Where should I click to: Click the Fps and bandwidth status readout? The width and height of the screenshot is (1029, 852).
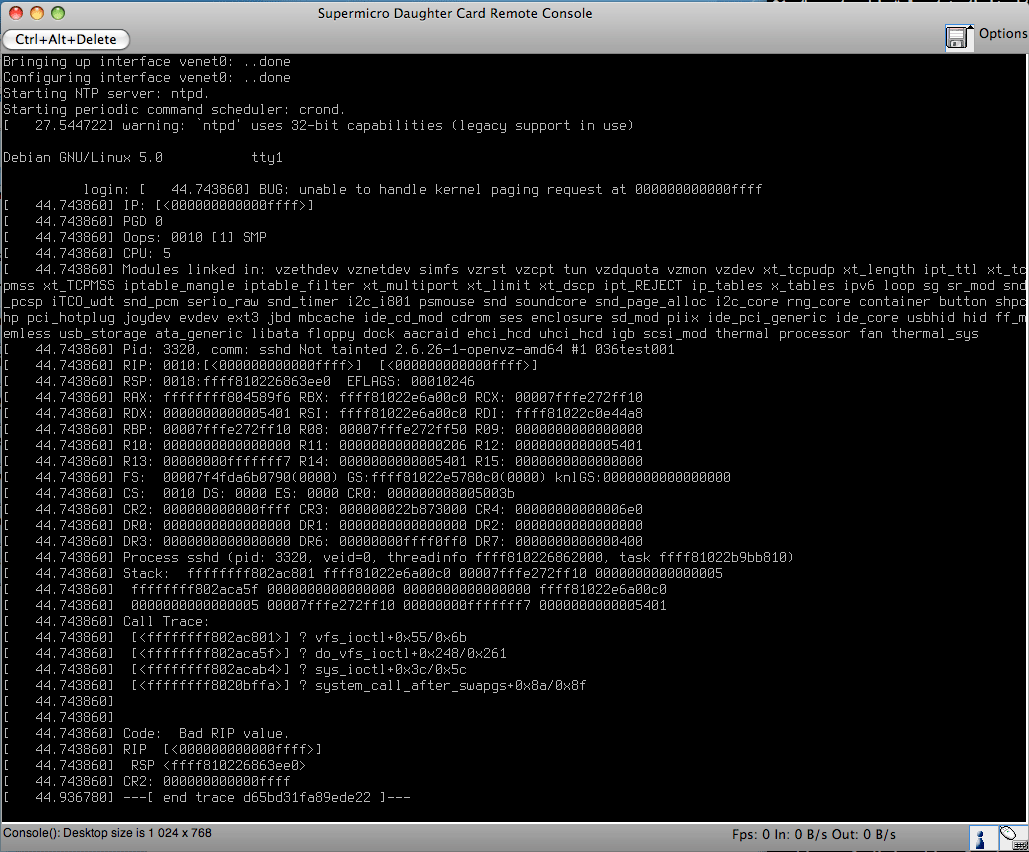click(813, 834)
